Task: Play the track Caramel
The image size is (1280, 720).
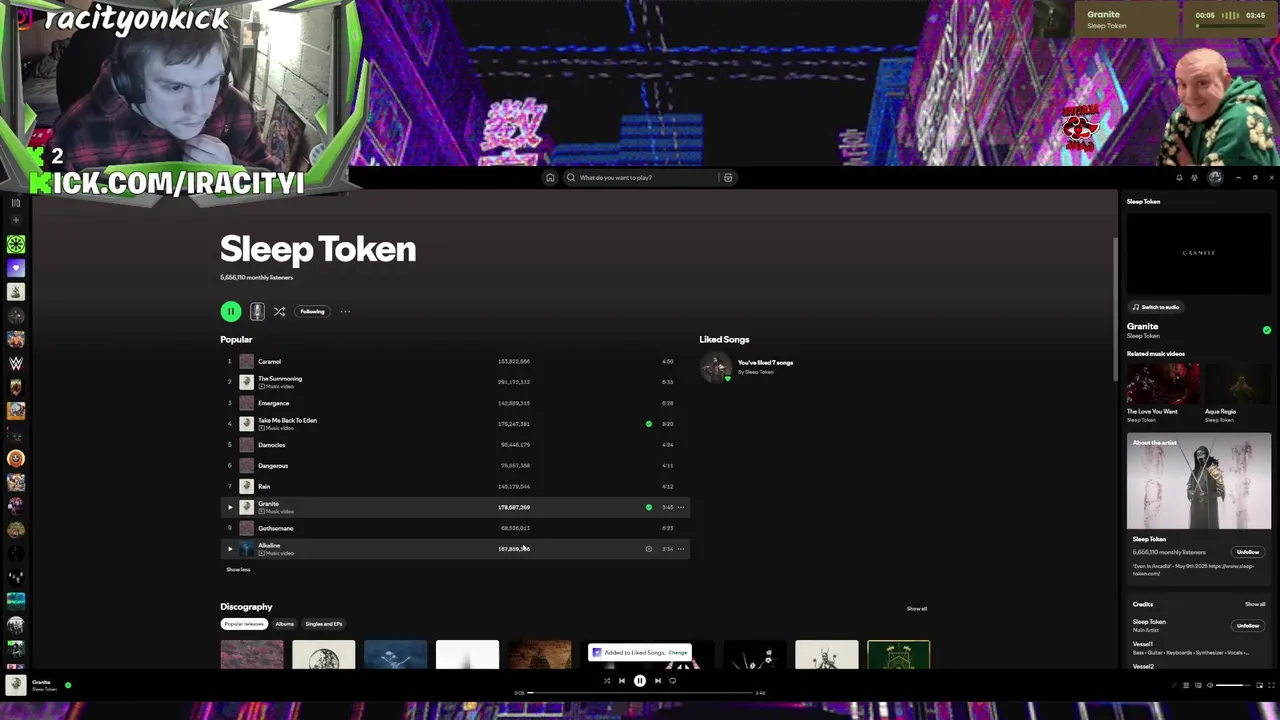Action: (455, 361)
